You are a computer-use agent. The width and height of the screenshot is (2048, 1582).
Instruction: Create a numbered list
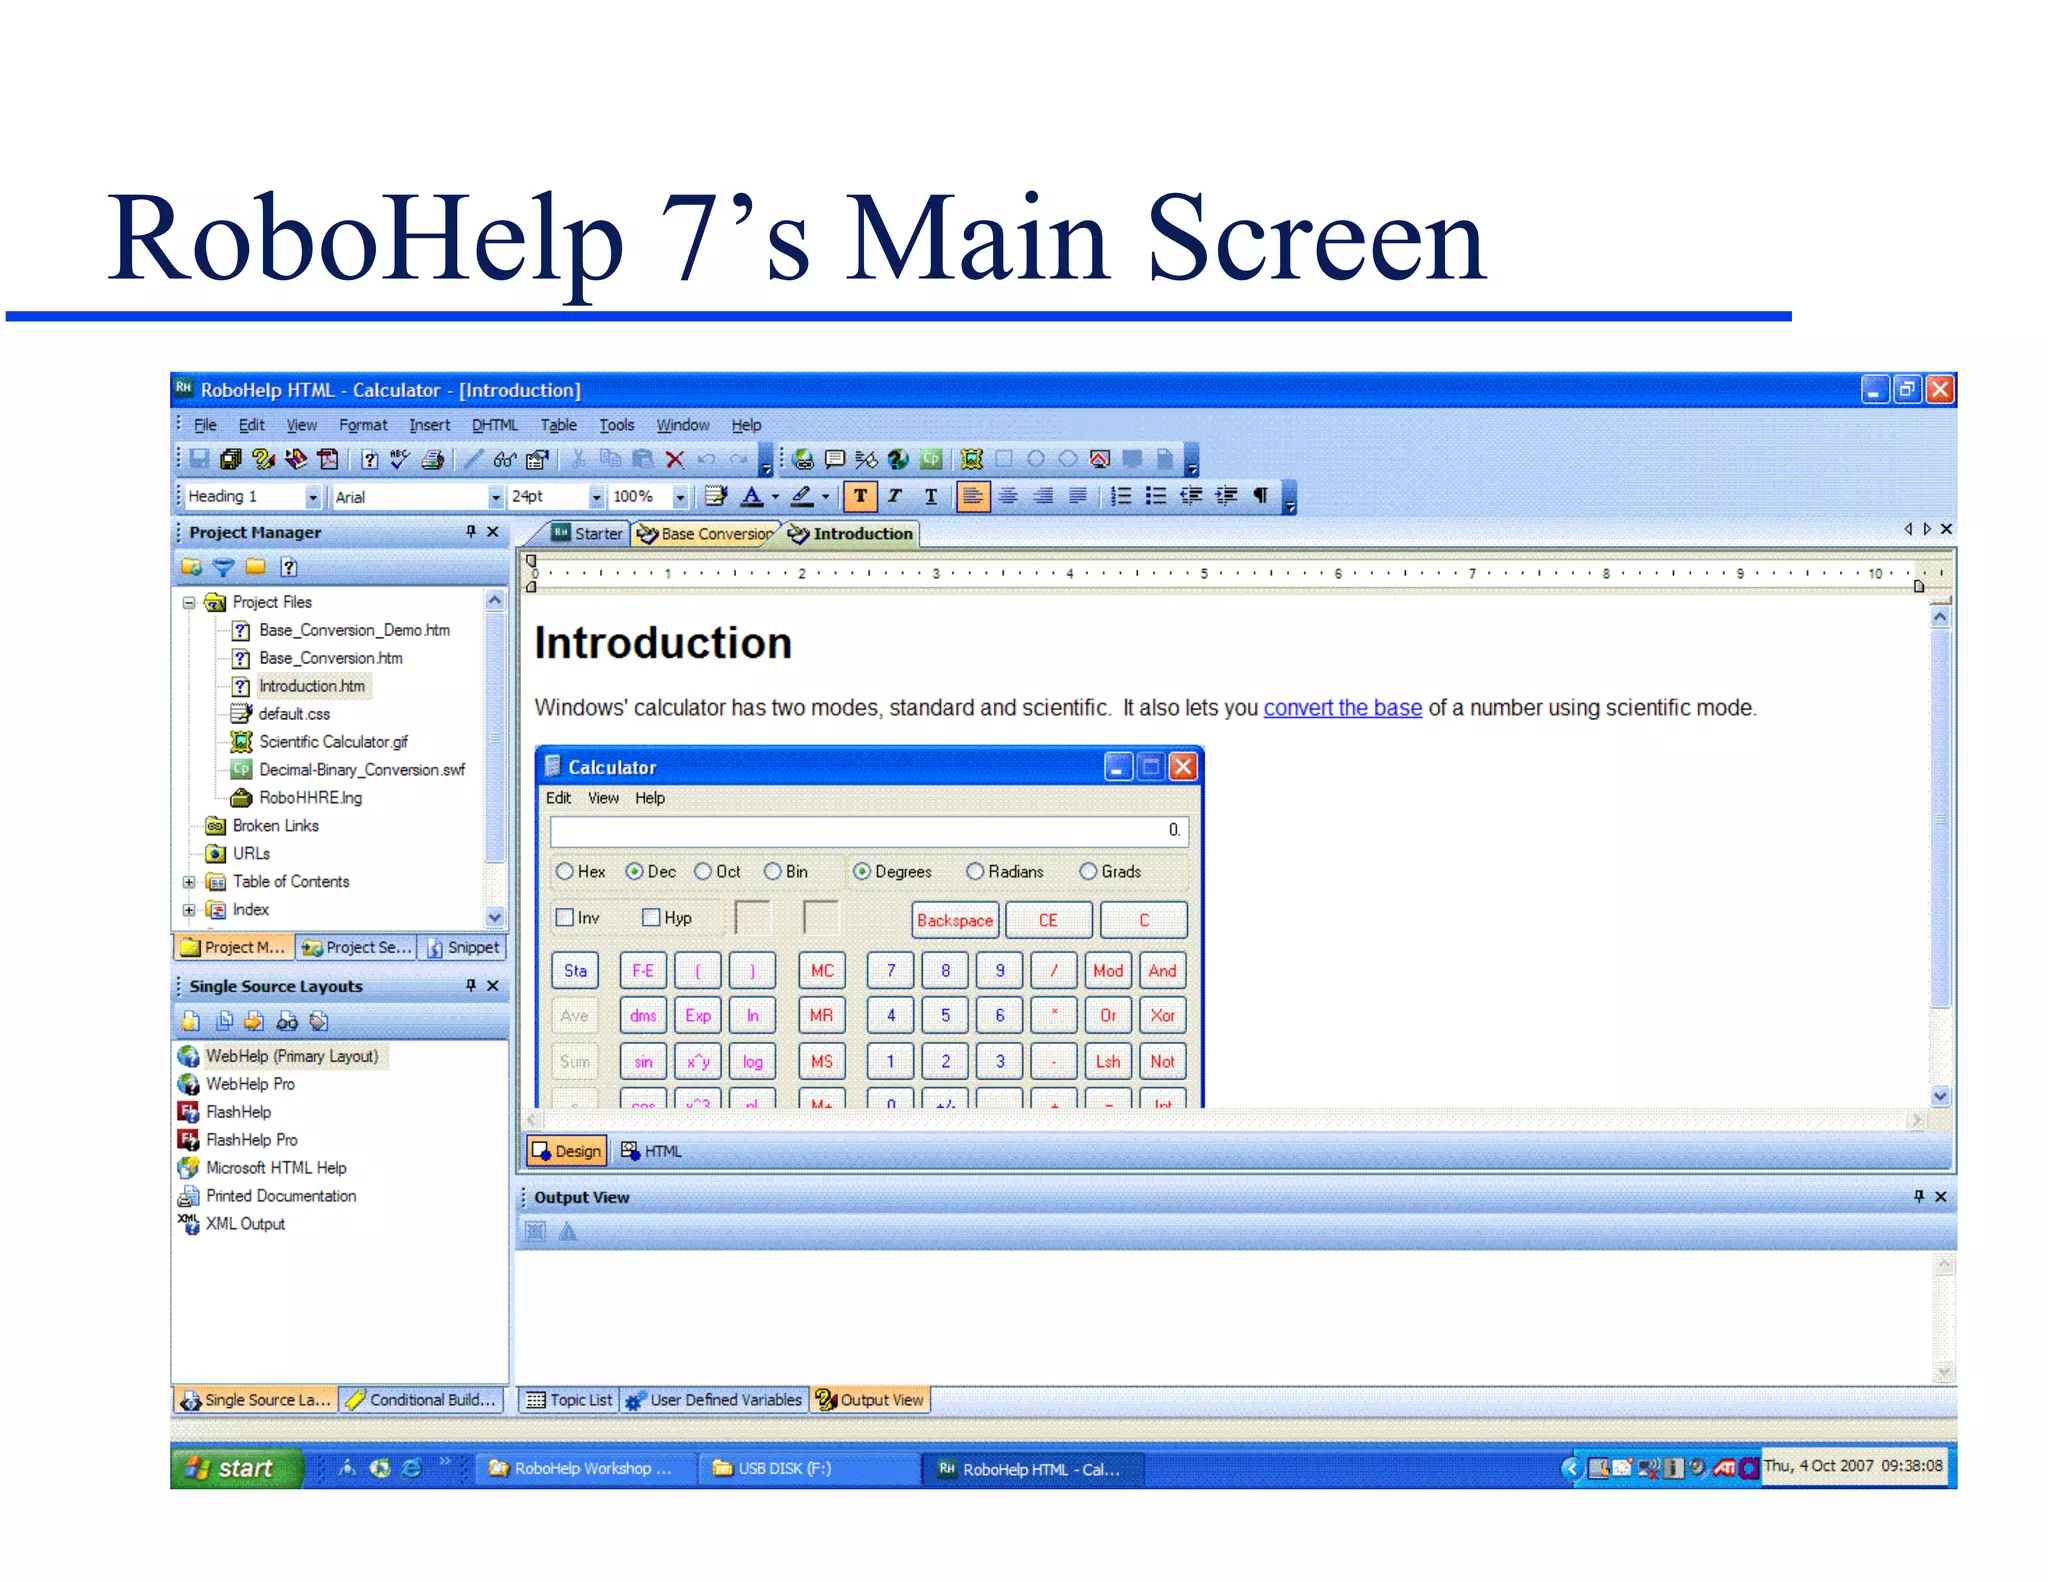click(x=1121, y=496)
